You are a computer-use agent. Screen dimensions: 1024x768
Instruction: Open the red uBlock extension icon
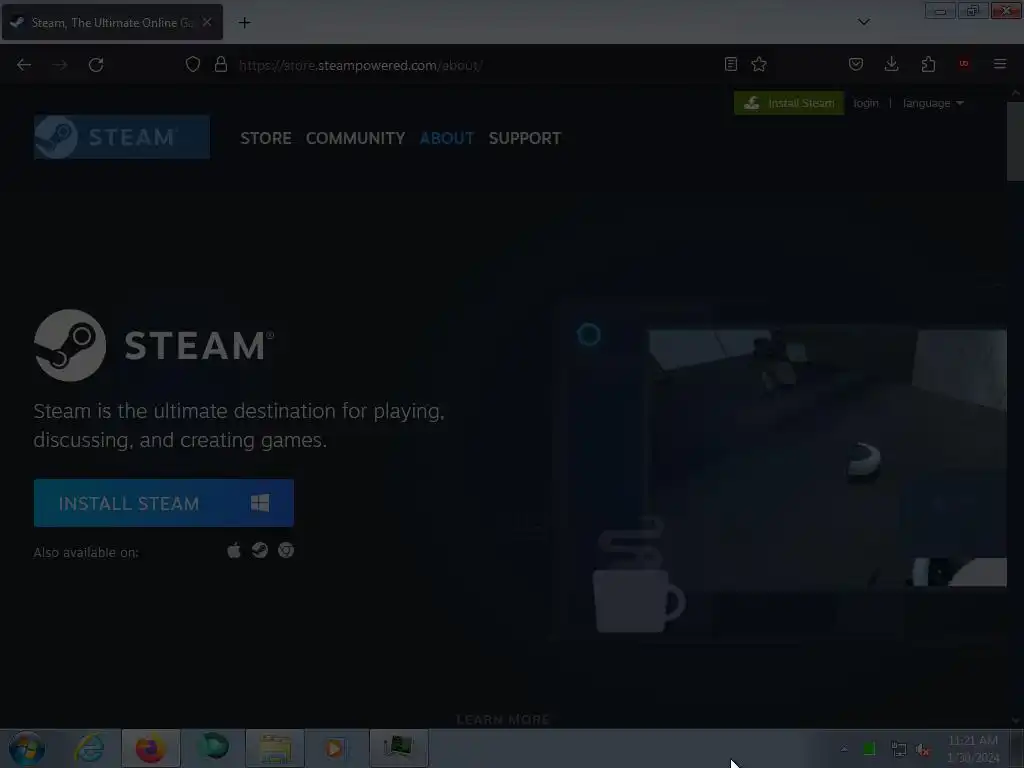pos(964,64)
